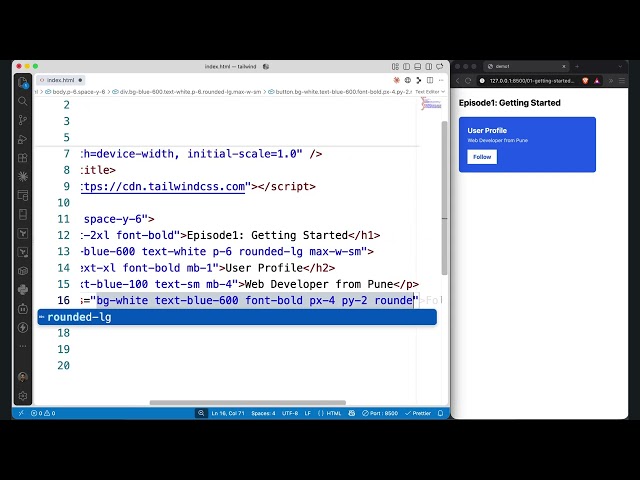This screenshot has height=480, width=640.
Task: Click the status bar icon left of Port 8500
Action: point(351,413)
